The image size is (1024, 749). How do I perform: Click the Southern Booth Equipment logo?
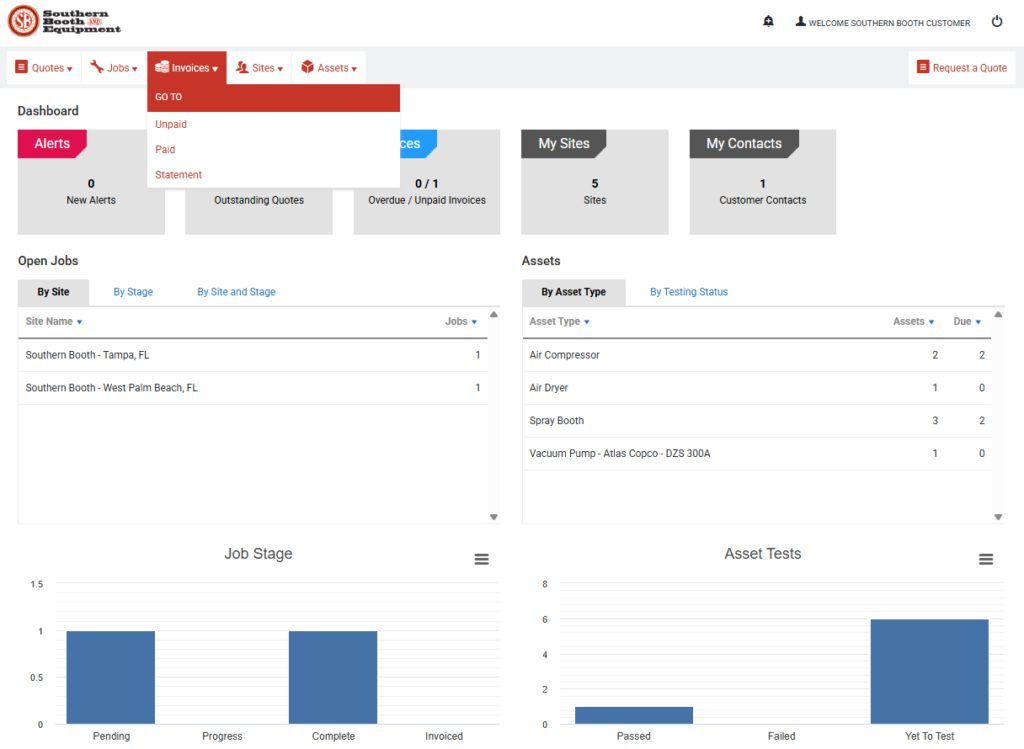(64, 21)
